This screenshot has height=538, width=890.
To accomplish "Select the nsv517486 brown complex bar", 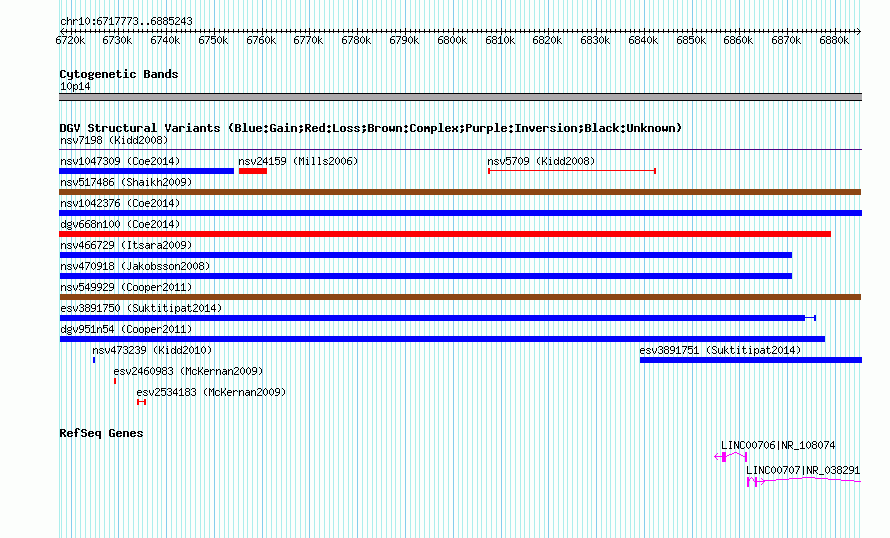I will tap(460, 192).
